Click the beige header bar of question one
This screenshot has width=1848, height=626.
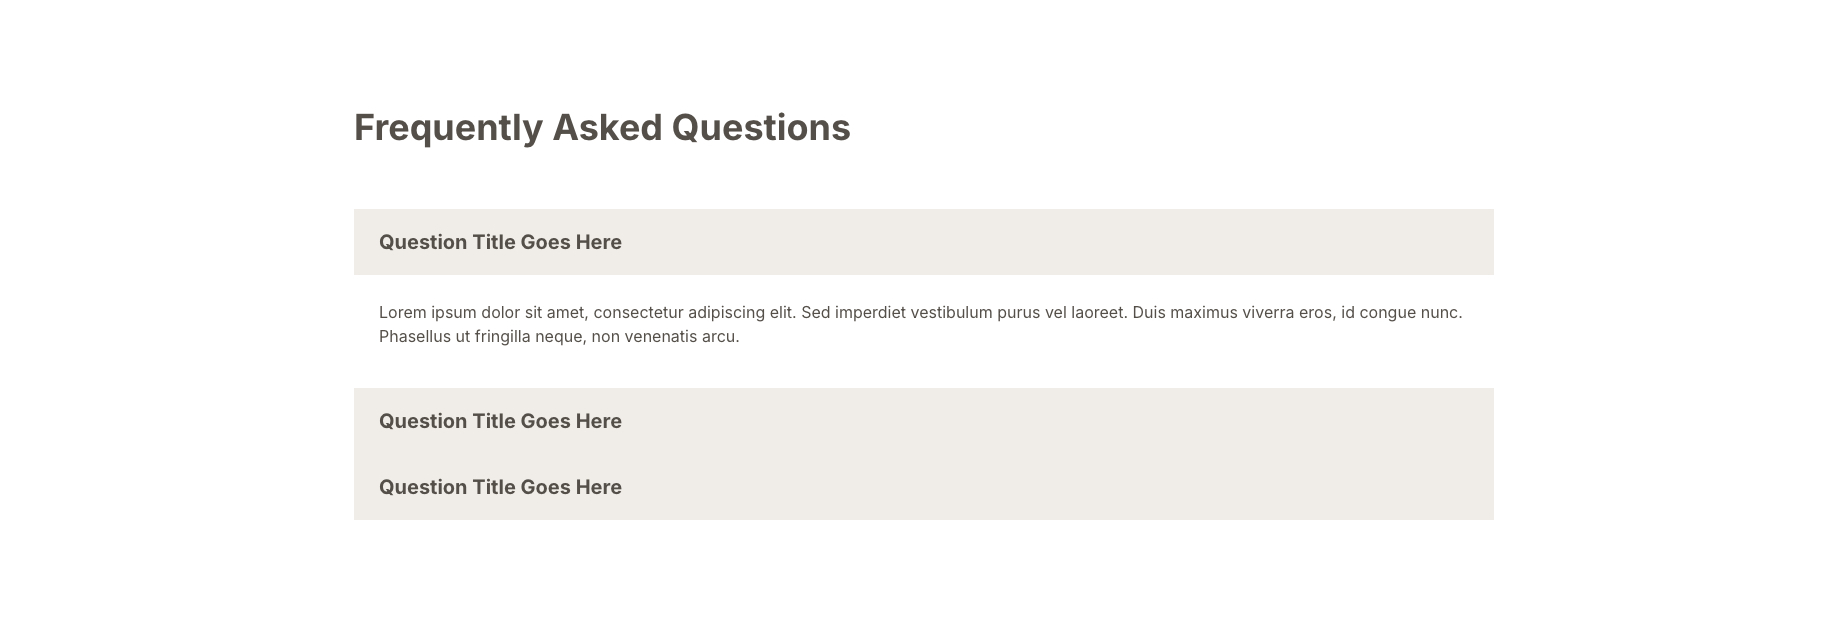924,242
